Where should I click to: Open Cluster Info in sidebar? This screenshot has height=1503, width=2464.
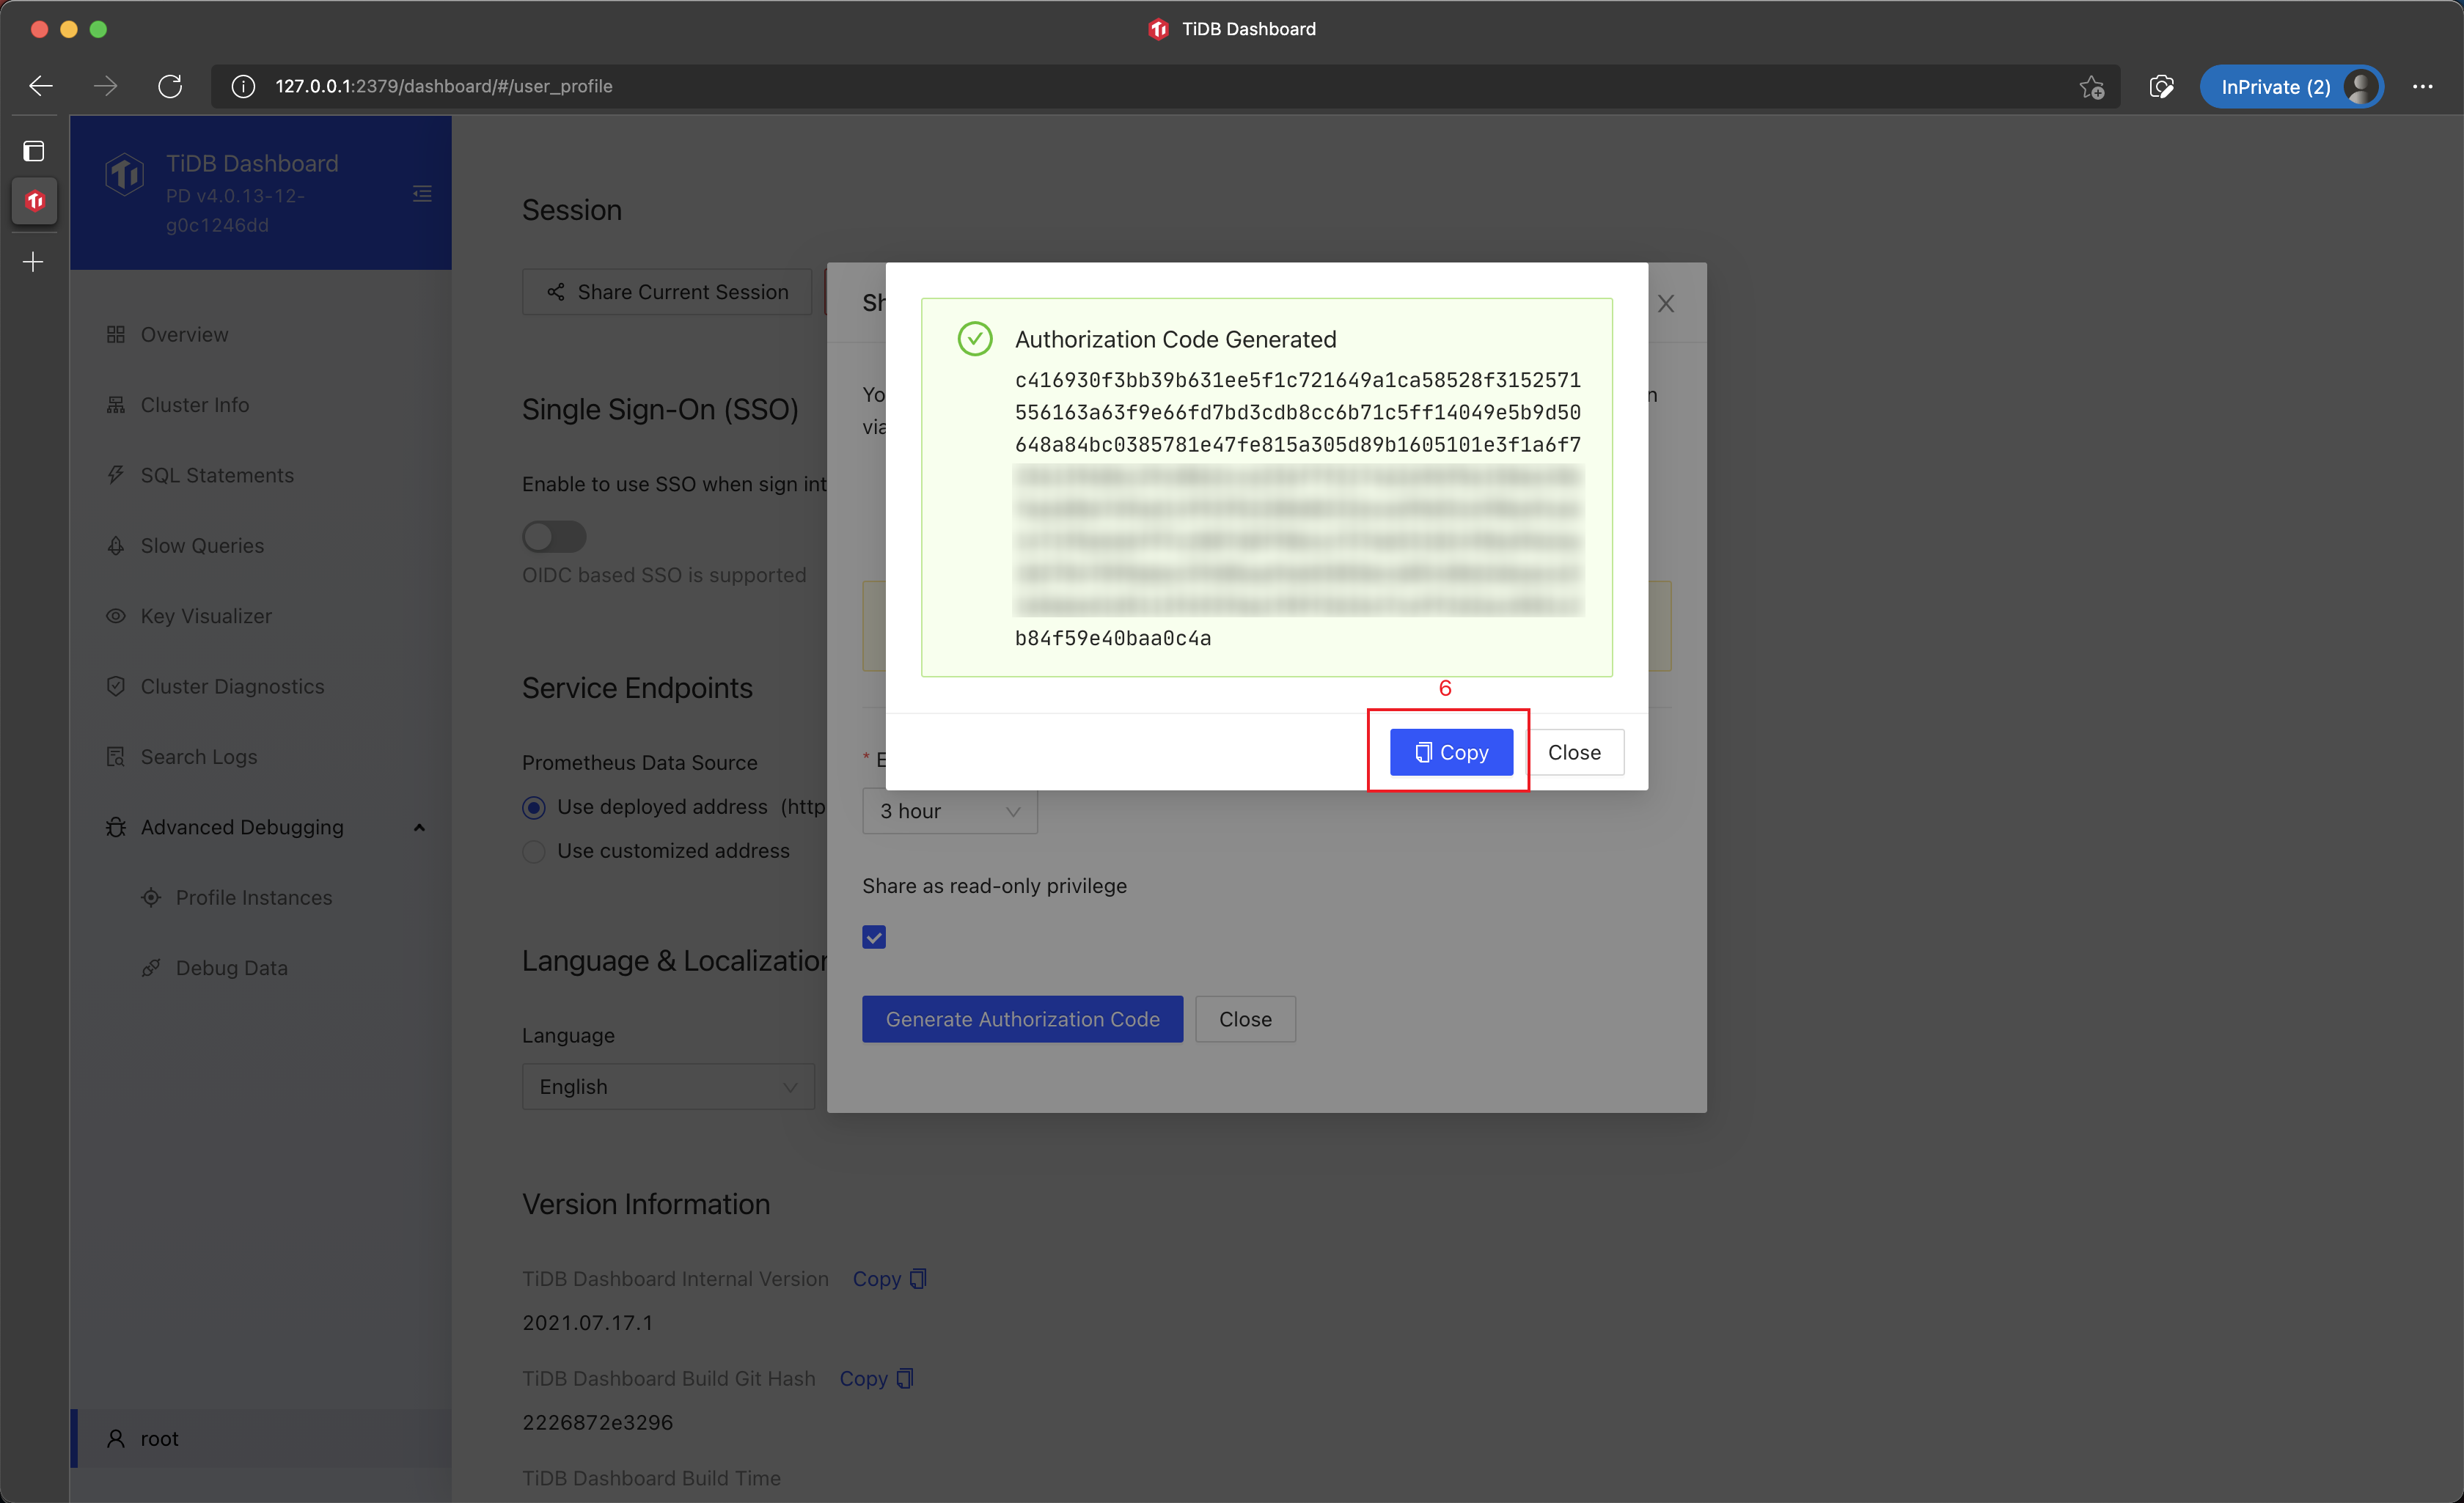260,405
